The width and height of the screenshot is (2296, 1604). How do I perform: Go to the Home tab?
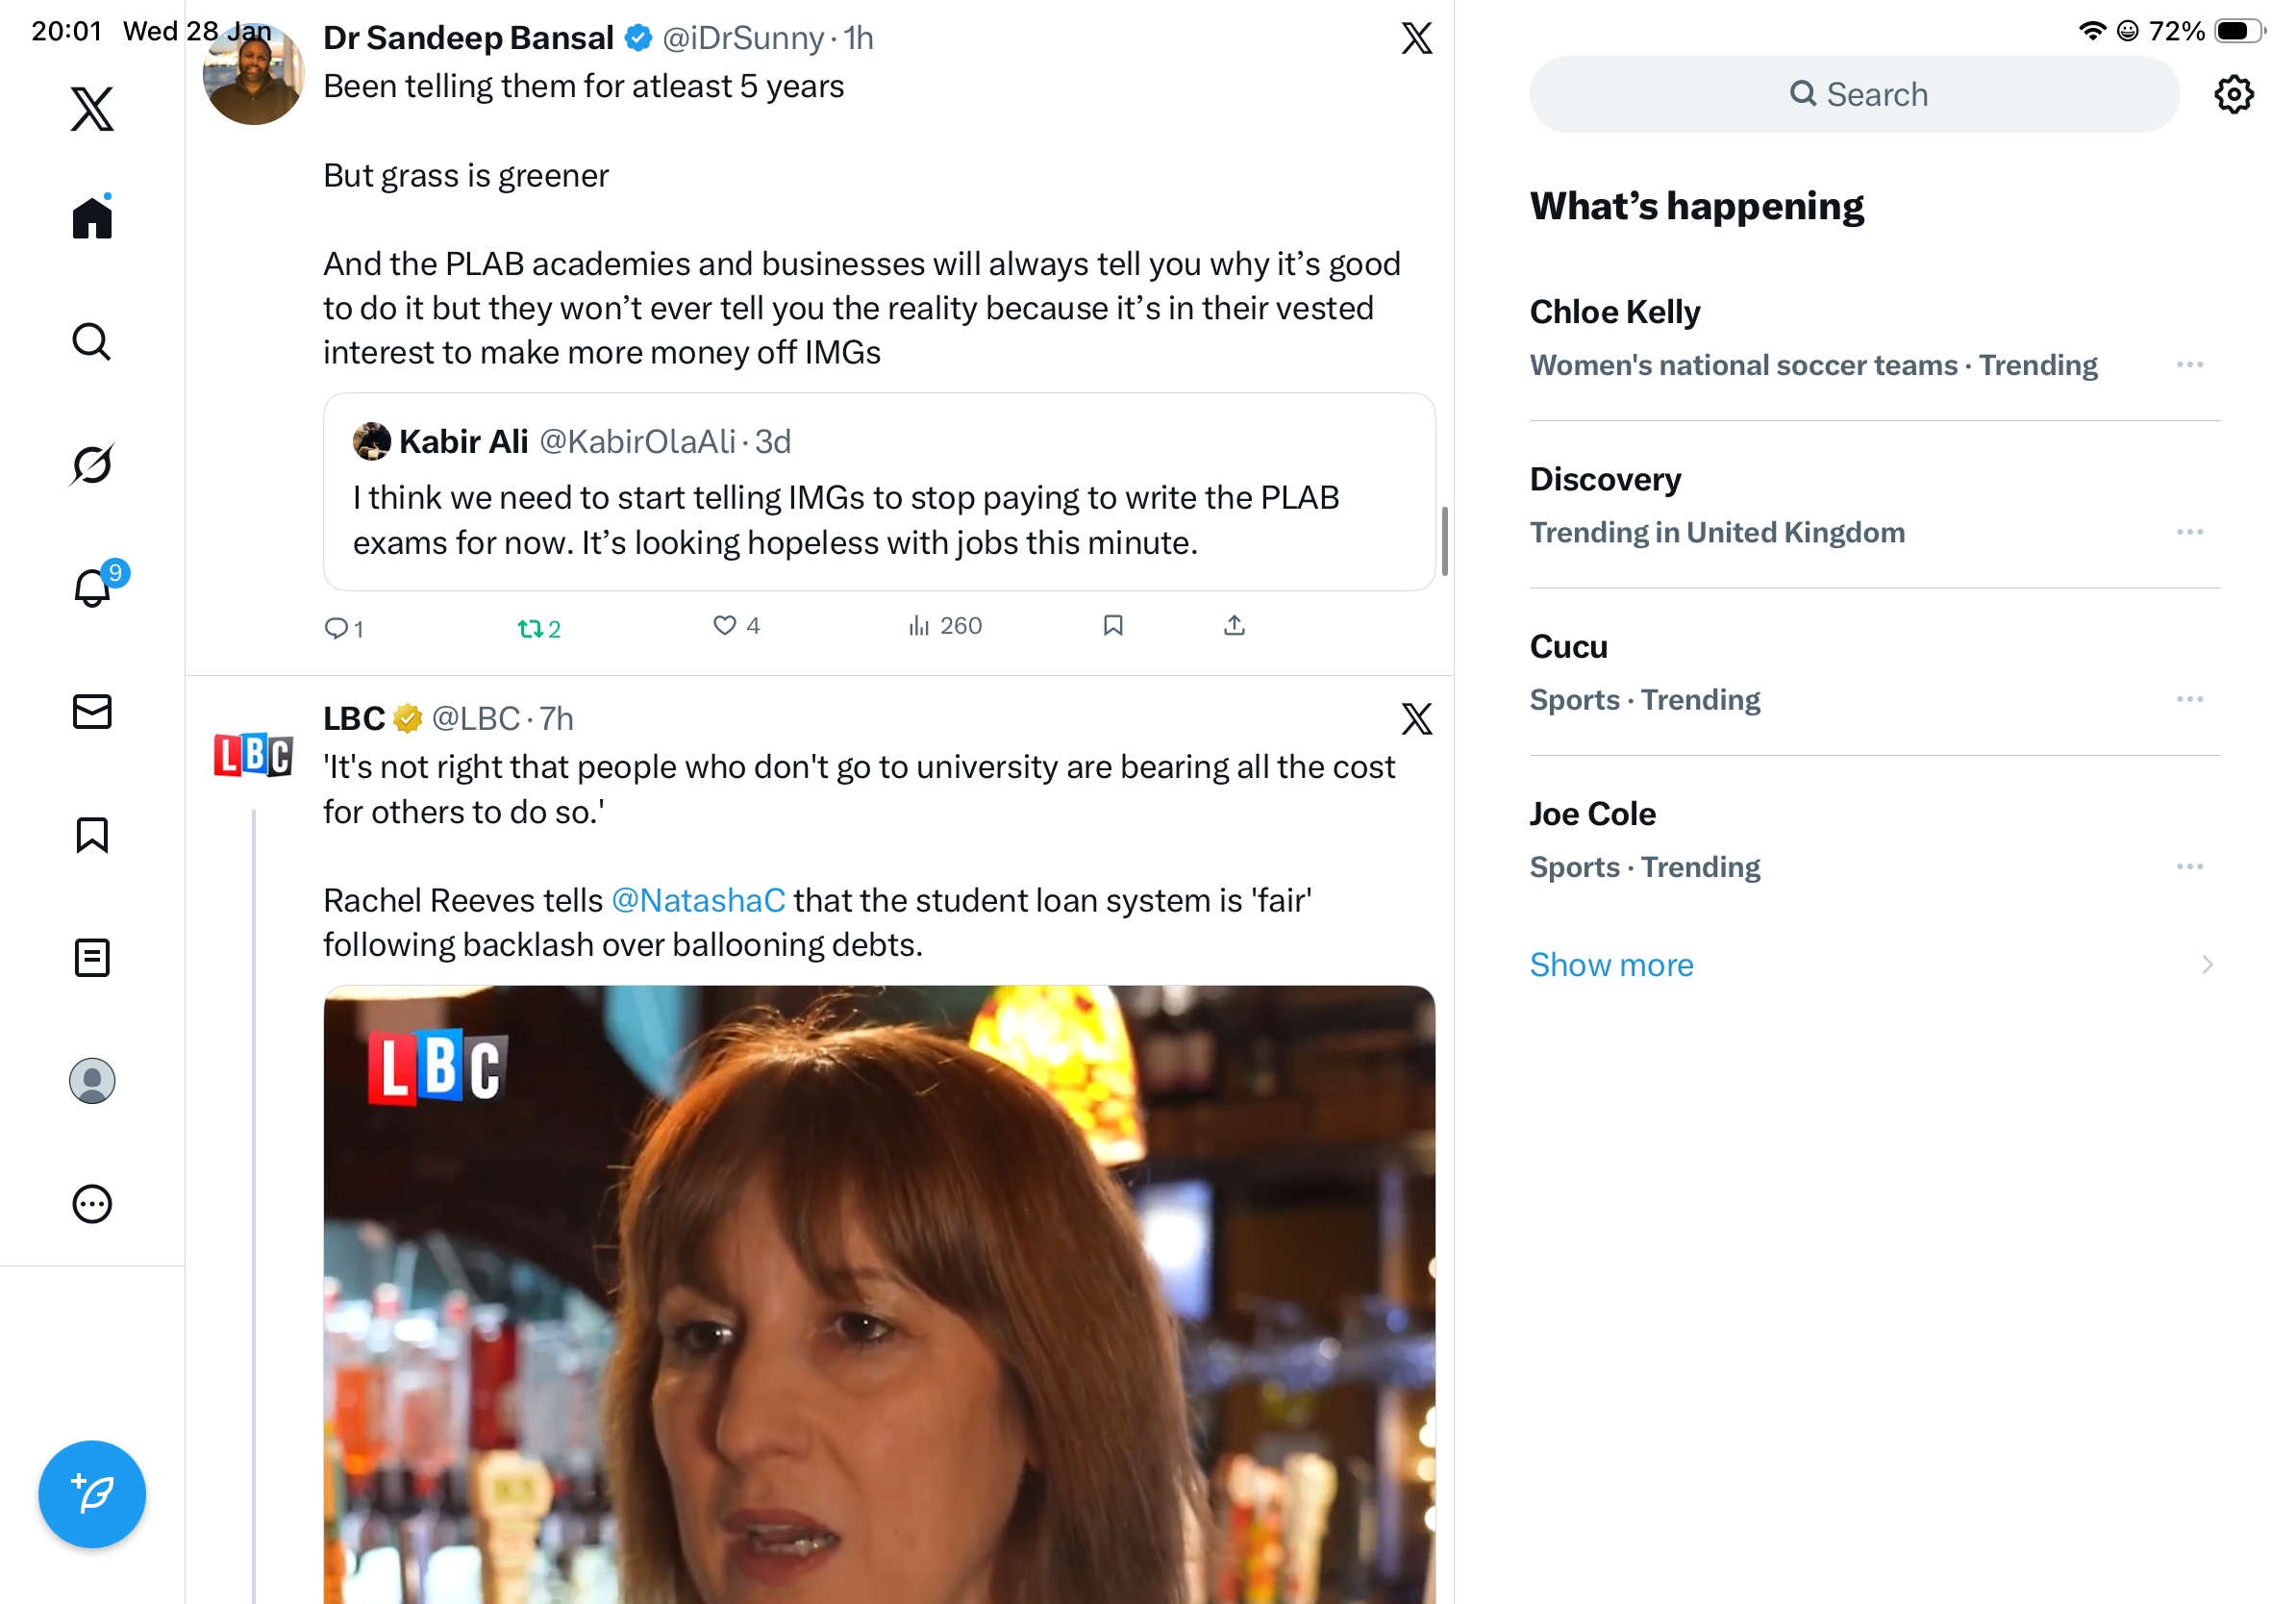92,217
